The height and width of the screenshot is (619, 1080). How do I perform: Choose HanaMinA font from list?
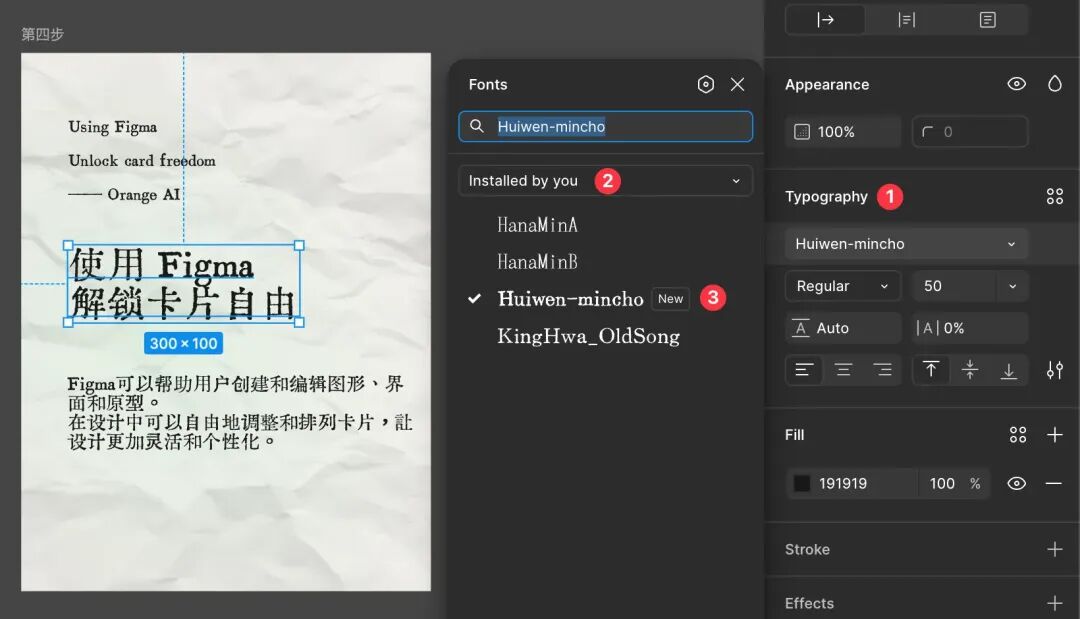(x=537, y=225)
